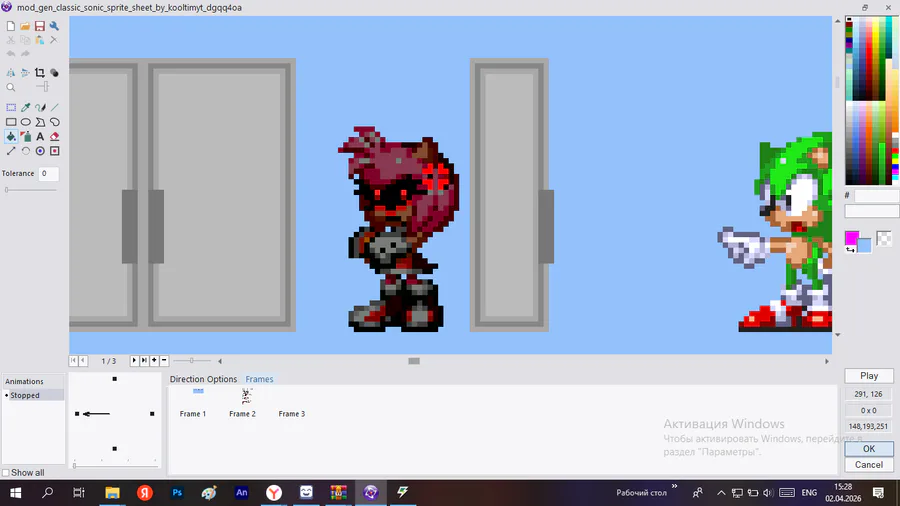Select the magenta foreground color swatch

pos(852,238)
